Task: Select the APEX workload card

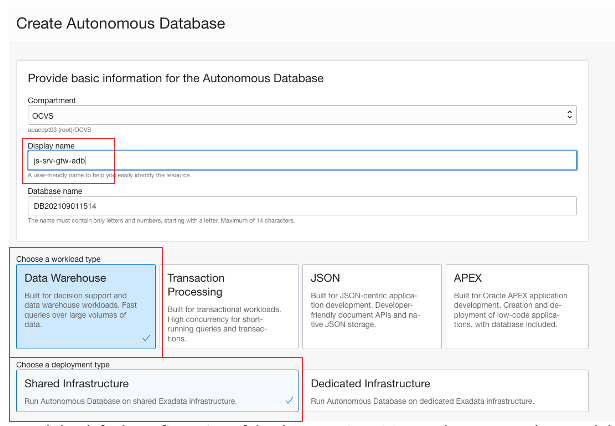Action: tap(517, 306)
